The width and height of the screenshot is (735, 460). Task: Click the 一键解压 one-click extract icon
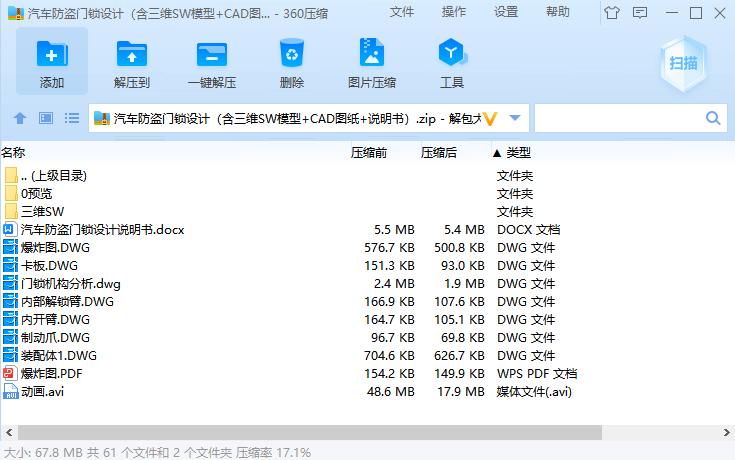tap(212, 54)
